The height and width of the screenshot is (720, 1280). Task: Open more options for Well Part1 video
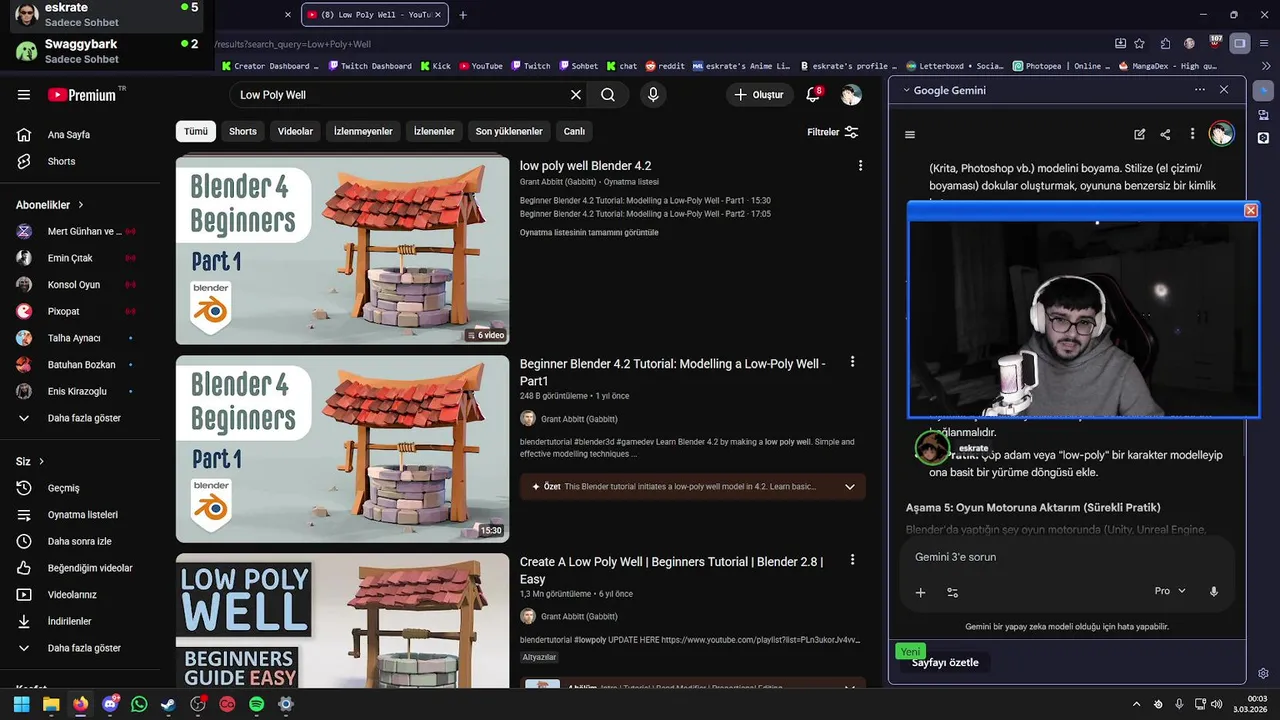tap(852, 362)
